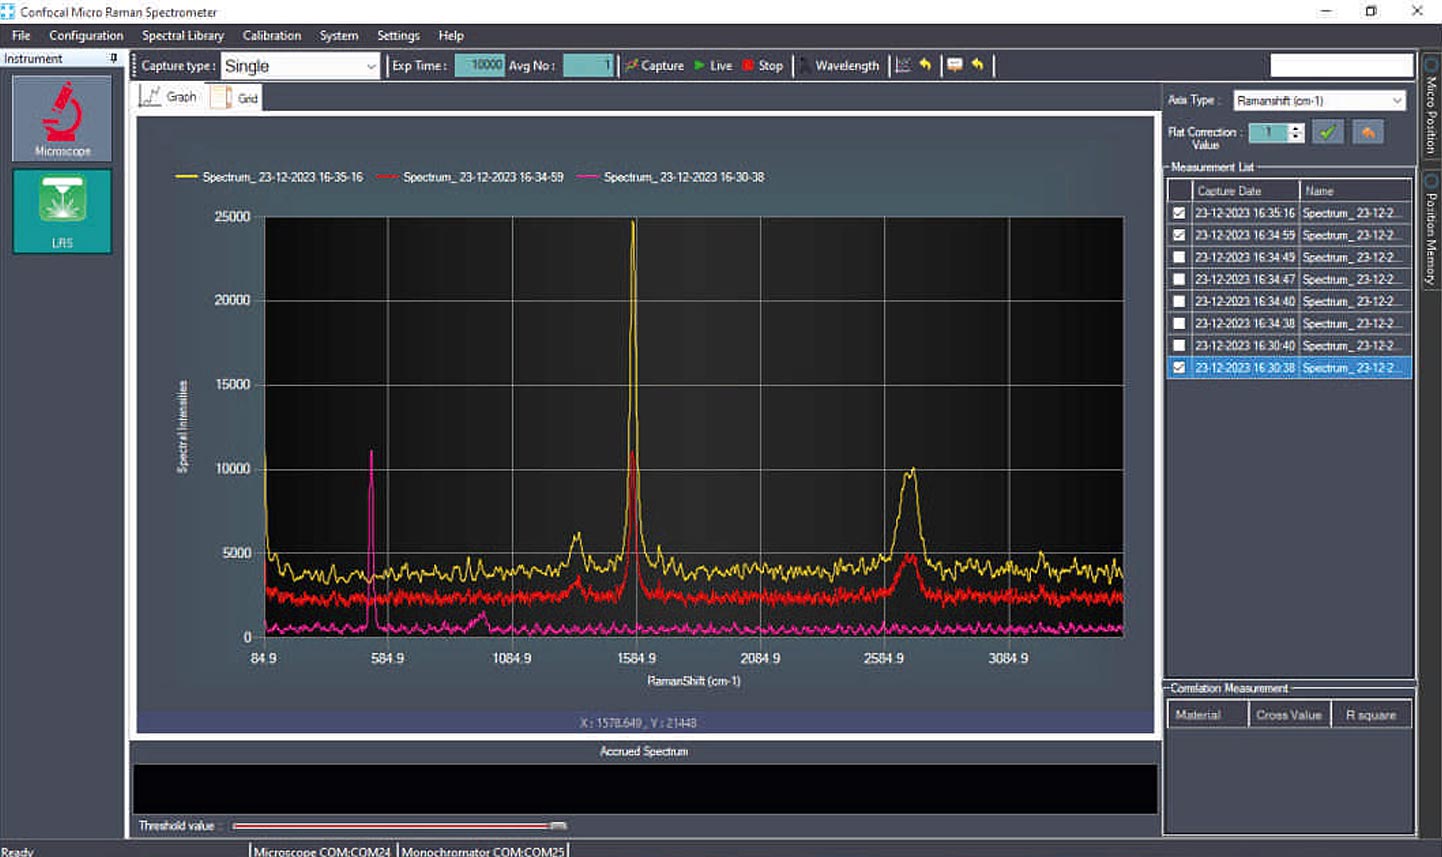Viewport: 1442px width, 857px height.
Task: Check the 16:30:40 spectrum measurement
Action: click(1179, 345)
